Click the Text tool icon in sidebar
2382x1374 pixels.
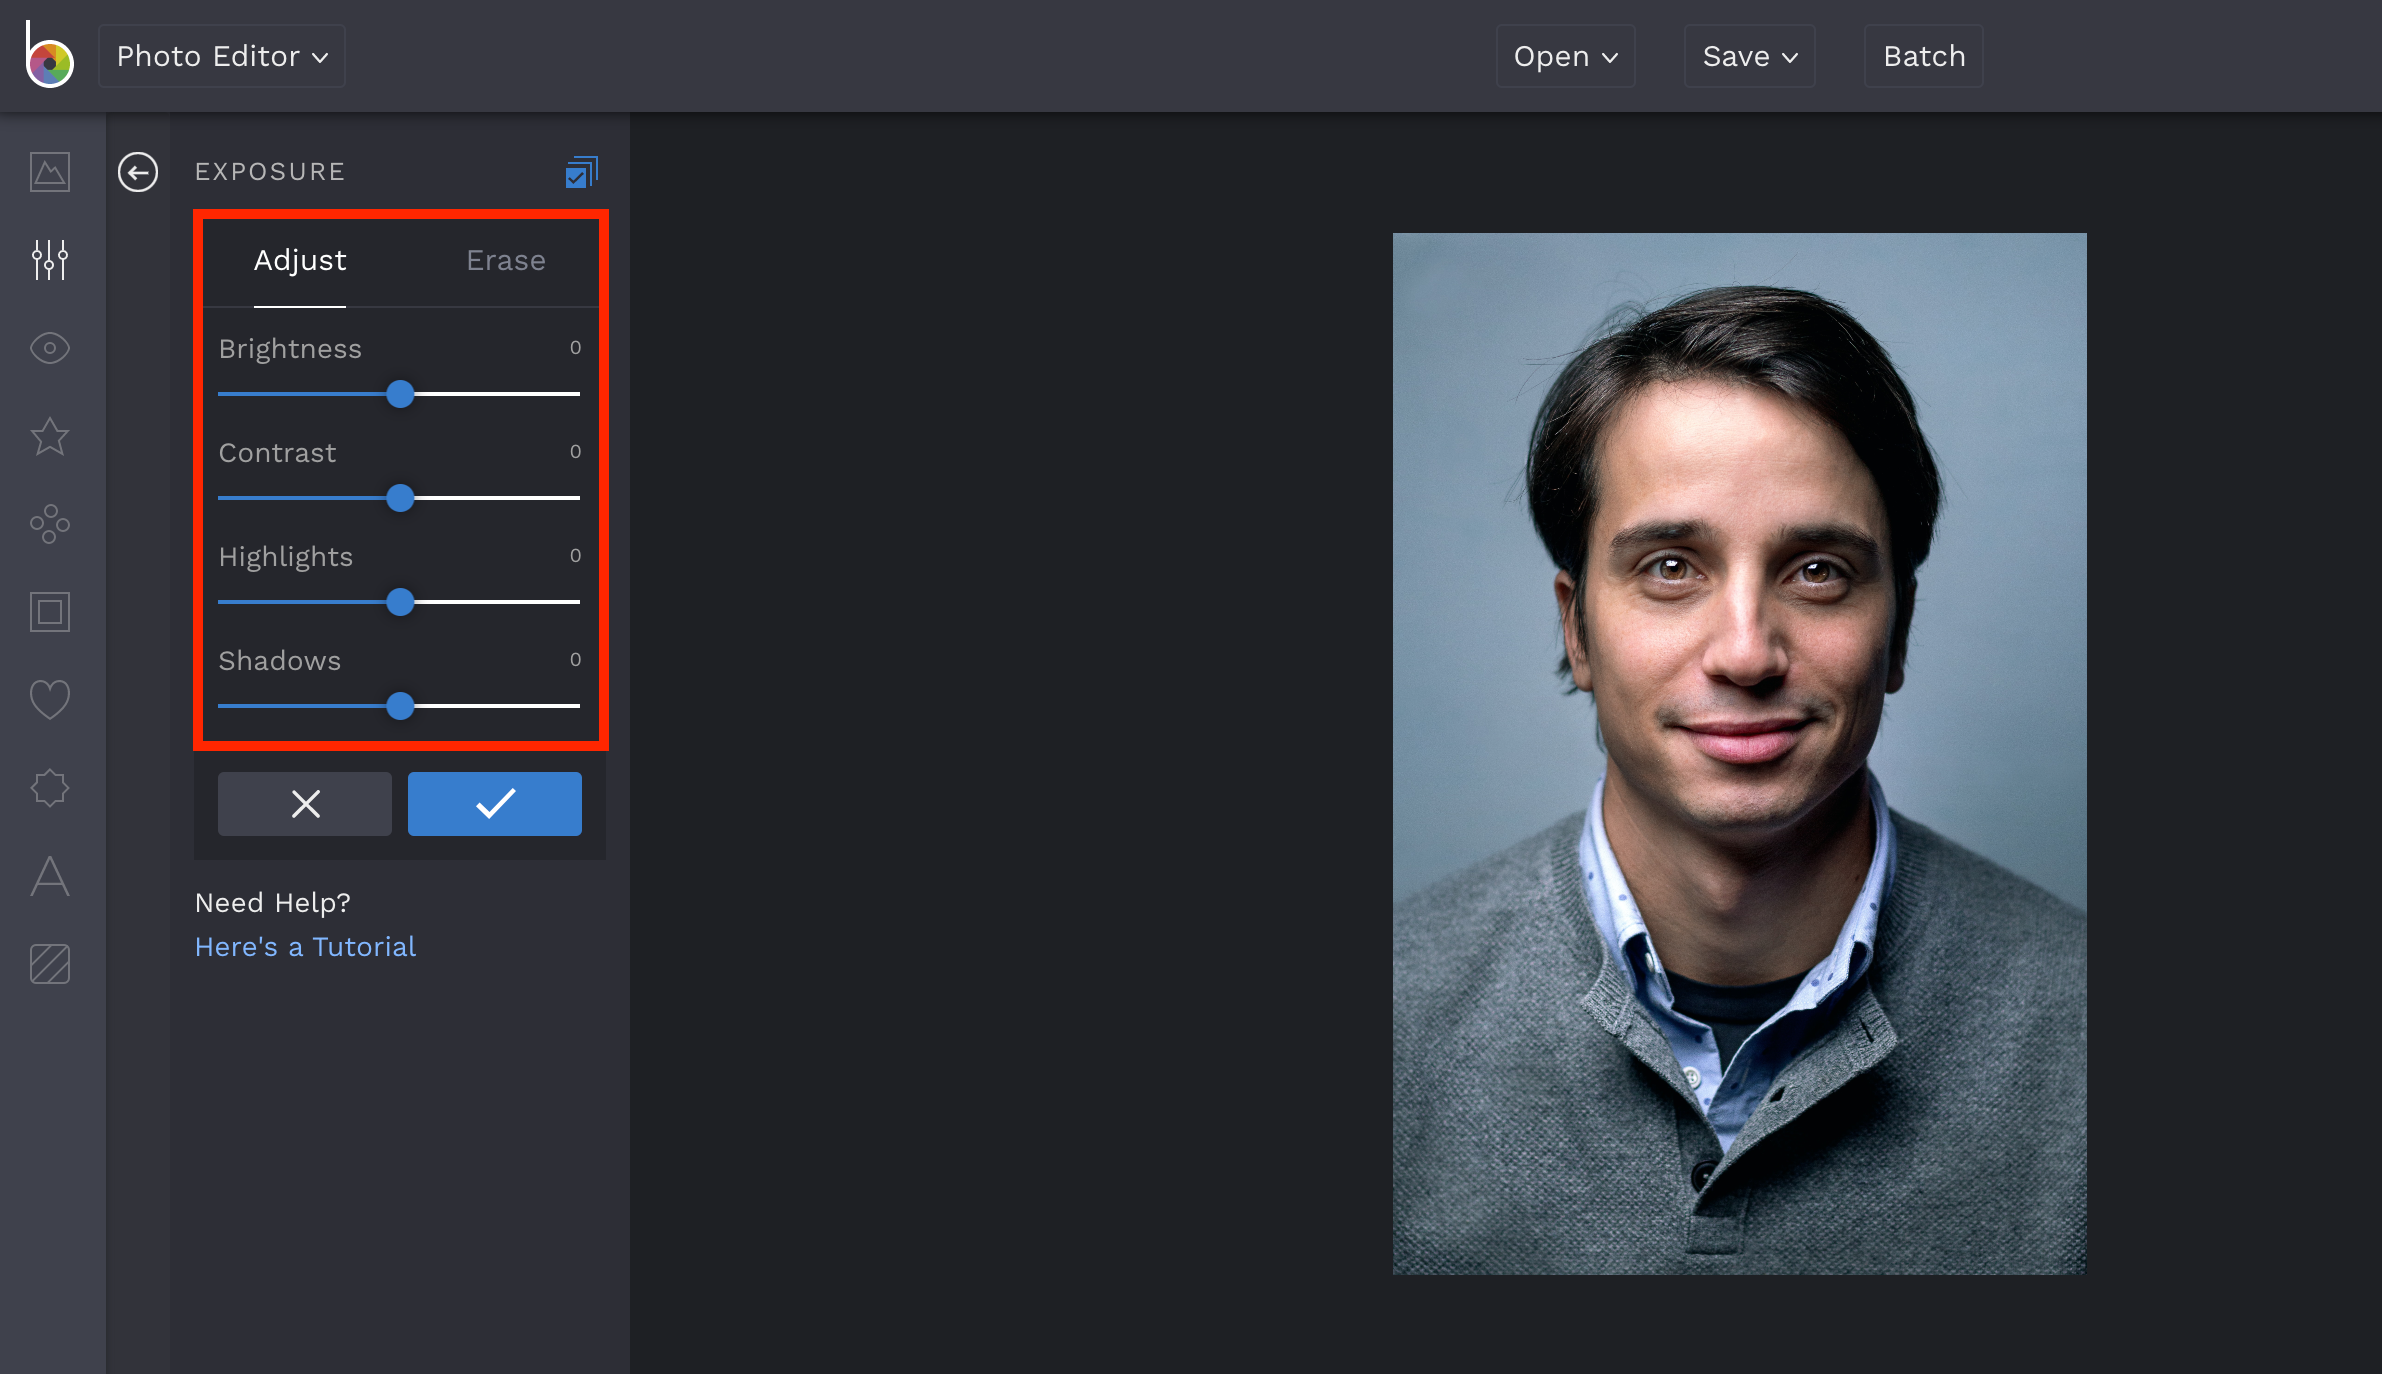coord(49,877)
